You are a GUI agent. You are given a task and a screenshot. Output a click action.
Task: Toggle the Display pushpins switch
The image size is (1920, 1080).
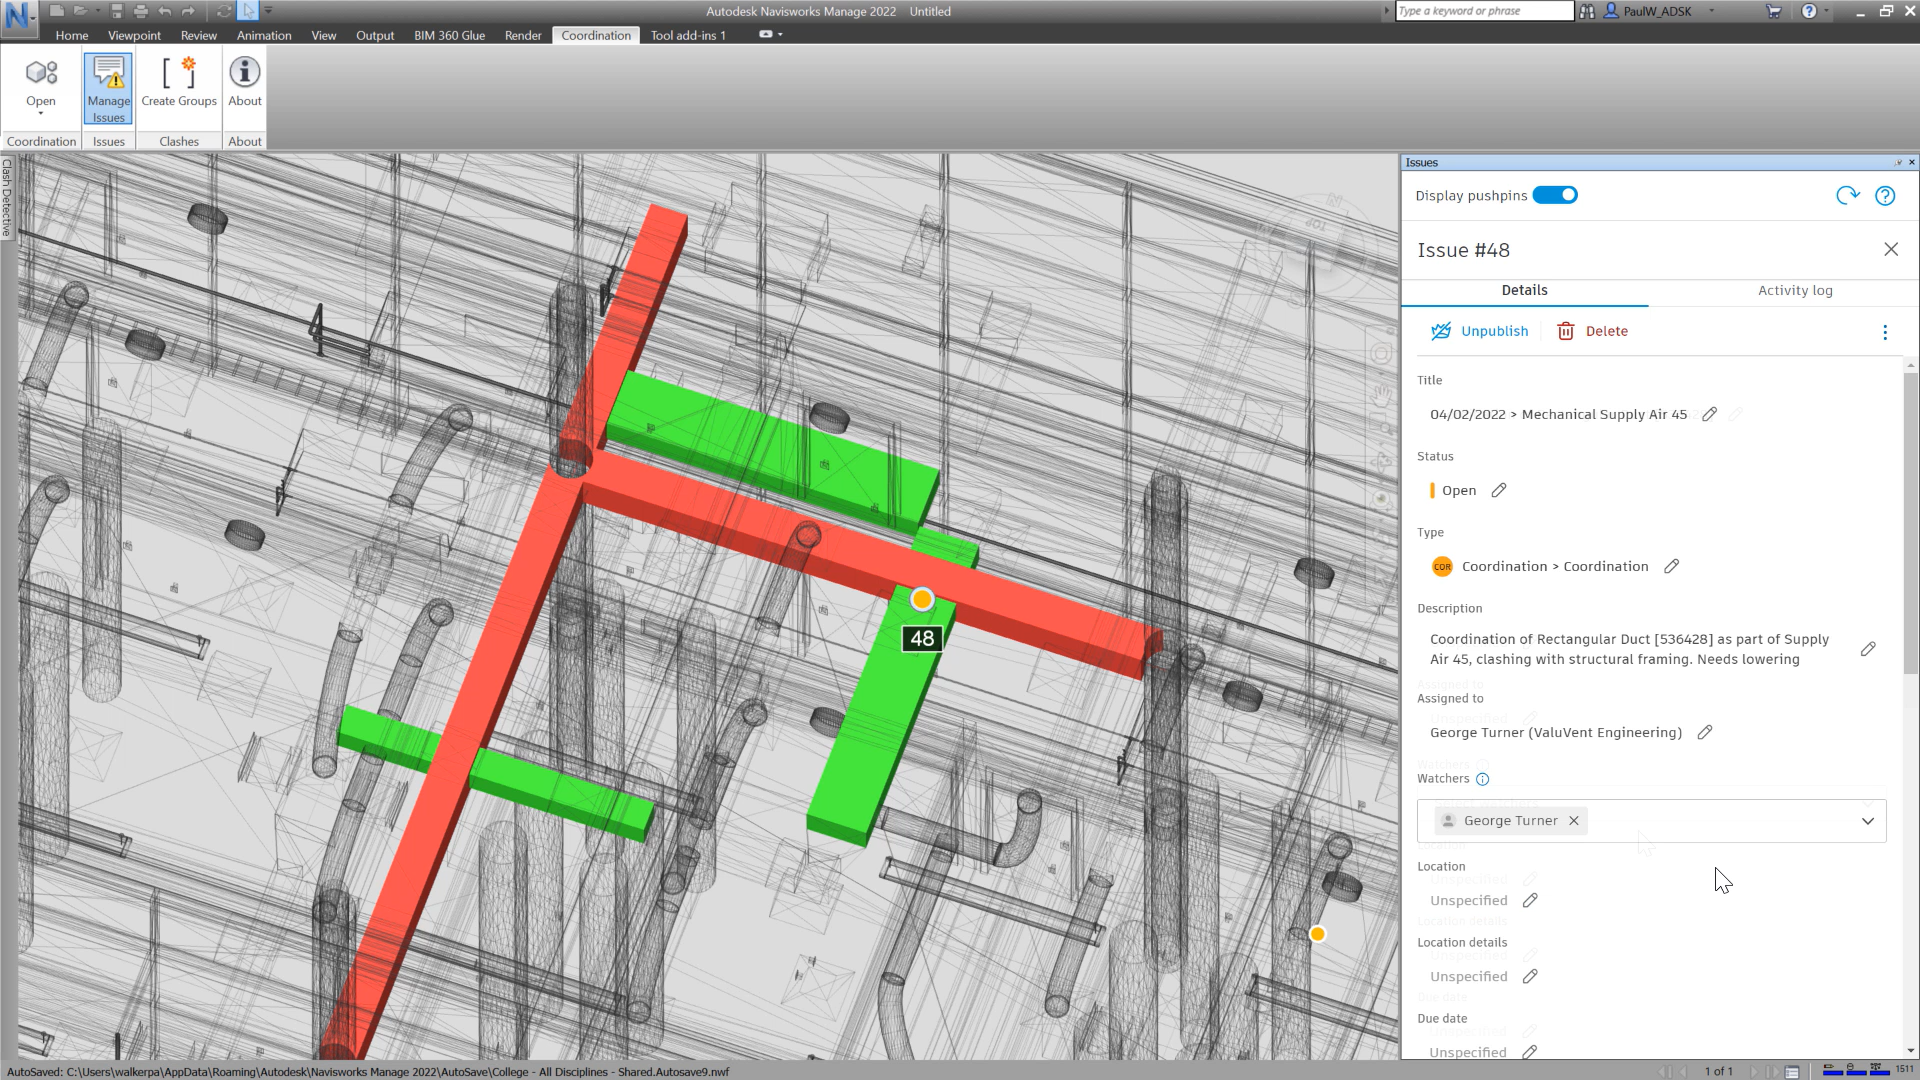(x=1555, y=195)
